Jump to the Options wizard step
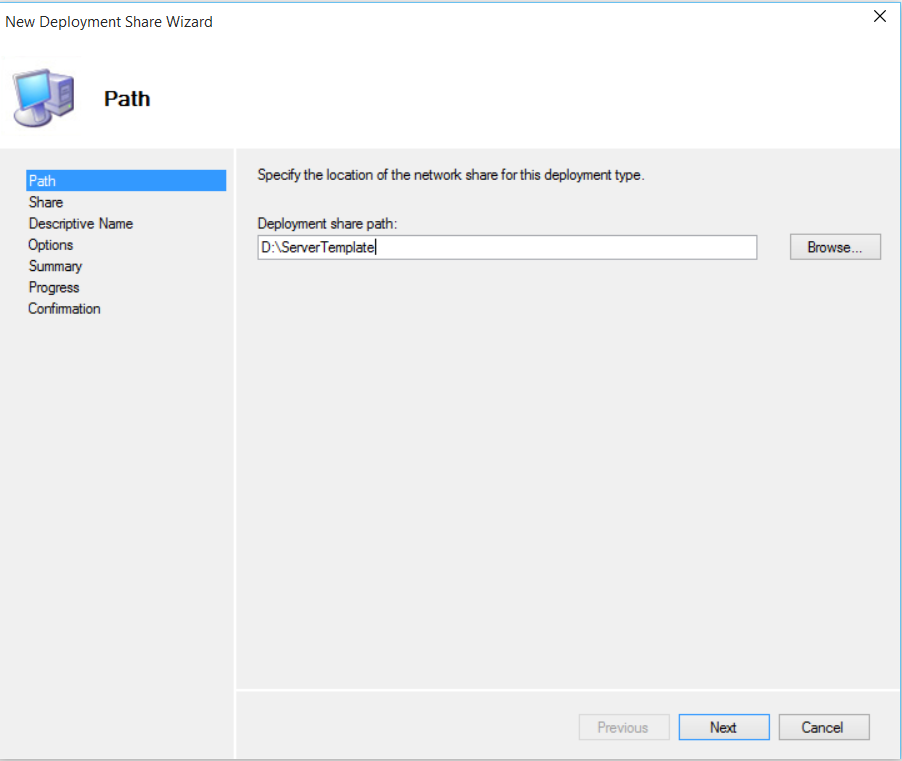Screen dimensions: 902x761 coord(51,245)
